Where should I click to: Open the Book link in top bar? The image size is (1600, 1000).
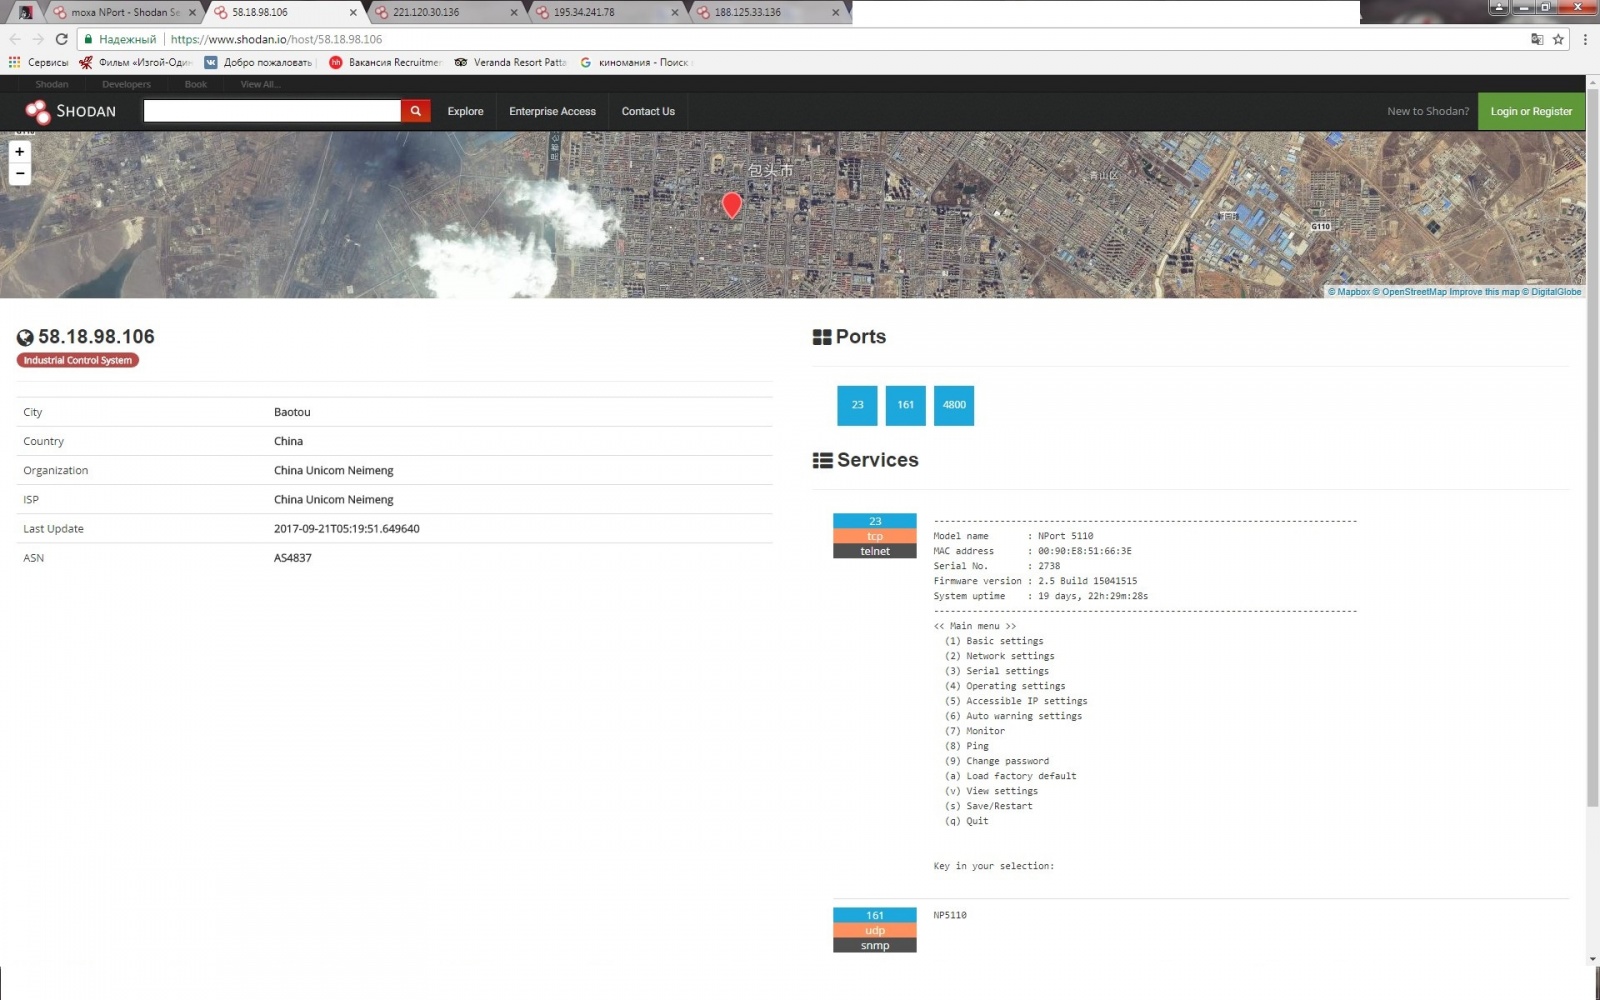tap(196, 84)
